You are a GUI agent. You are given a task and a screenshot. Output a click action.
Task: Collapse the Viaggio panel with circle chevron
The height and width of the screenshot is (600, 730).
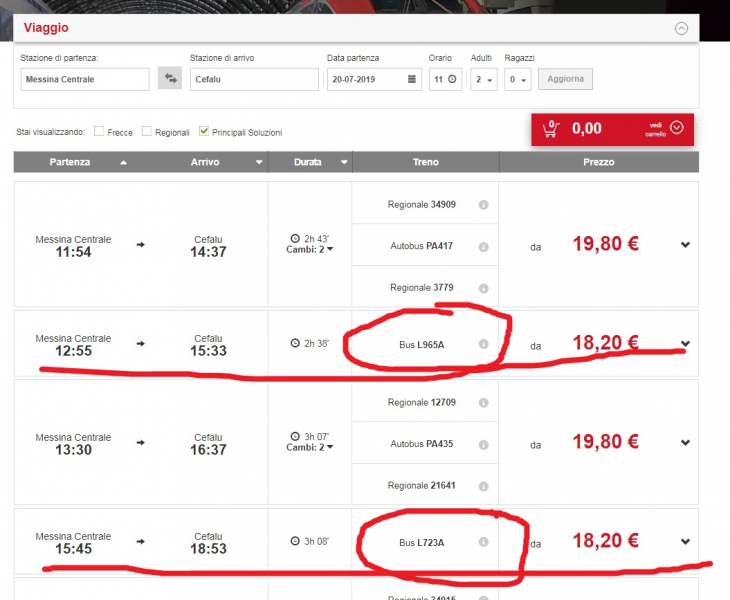point(681,28)
